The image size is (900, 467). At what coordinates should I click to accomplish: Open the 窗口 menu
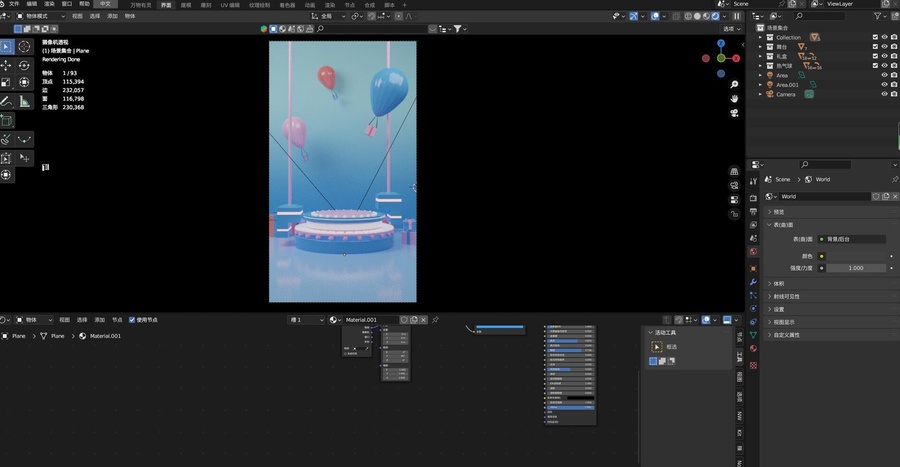67,4
